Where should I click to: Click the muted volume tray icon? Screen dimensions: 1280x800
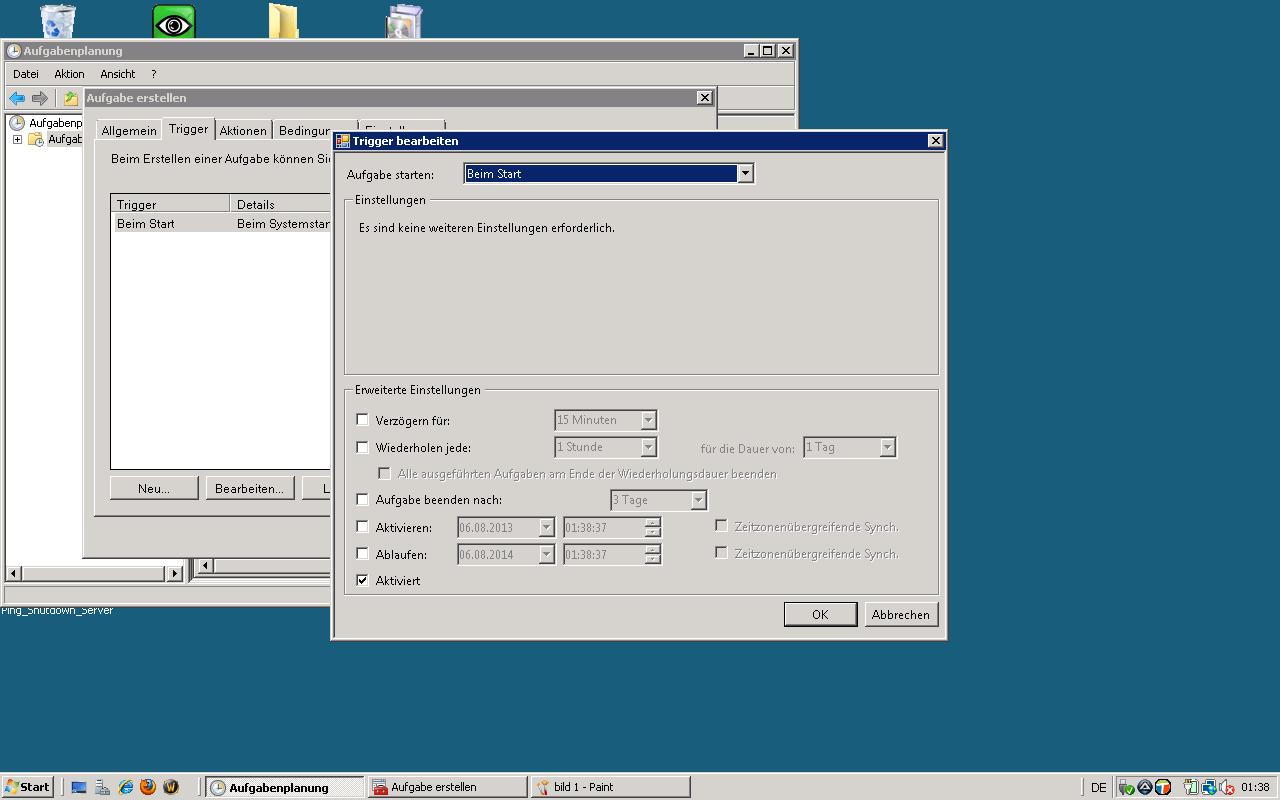[x=1225, y=787]
